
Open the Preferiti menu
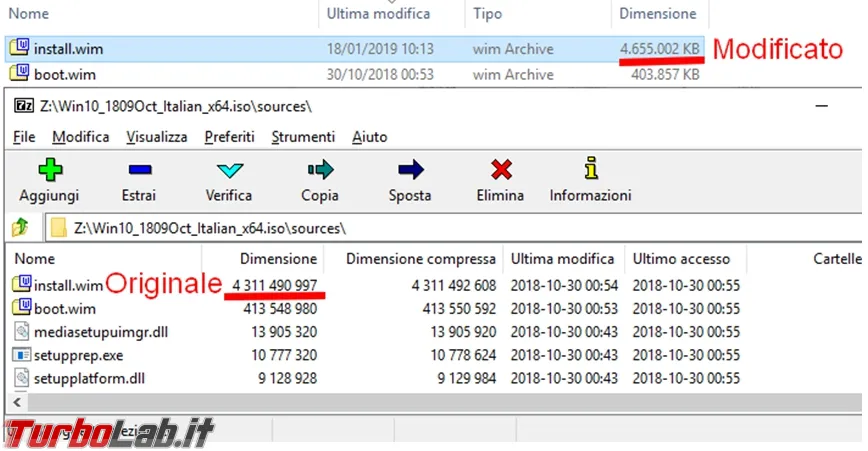point(229,137)
